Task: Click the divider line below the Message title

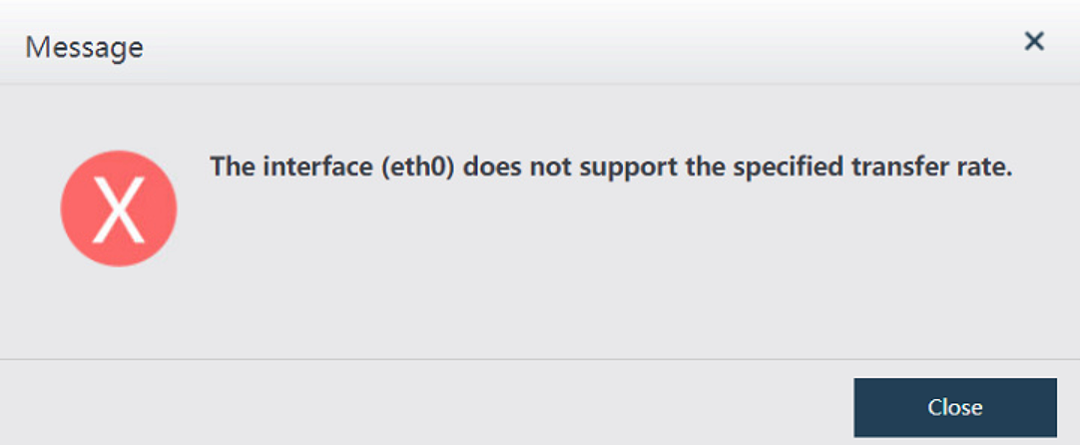Action: [x=540, y=84]
